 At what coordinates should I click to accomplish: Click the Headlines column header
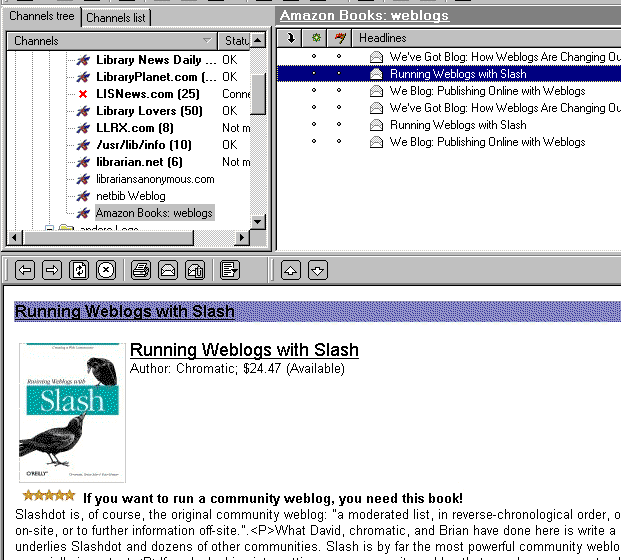[x=487, y=38]
